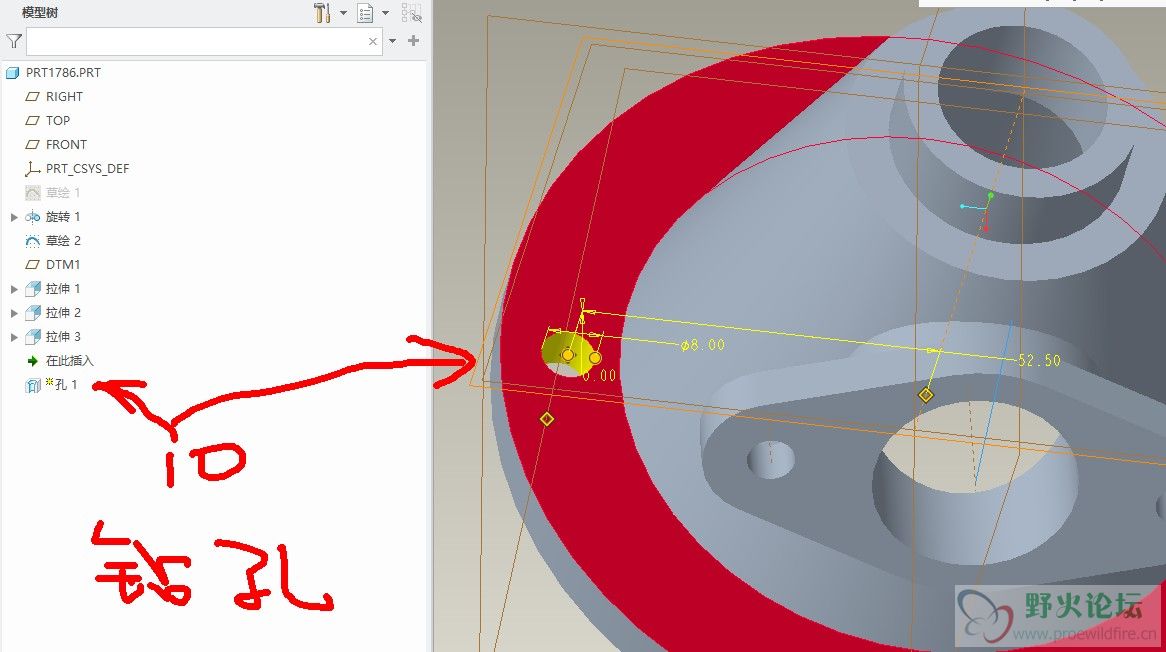1166x652 pixels.
Task: Focus the model tree search field
Action: click(204, 42)
